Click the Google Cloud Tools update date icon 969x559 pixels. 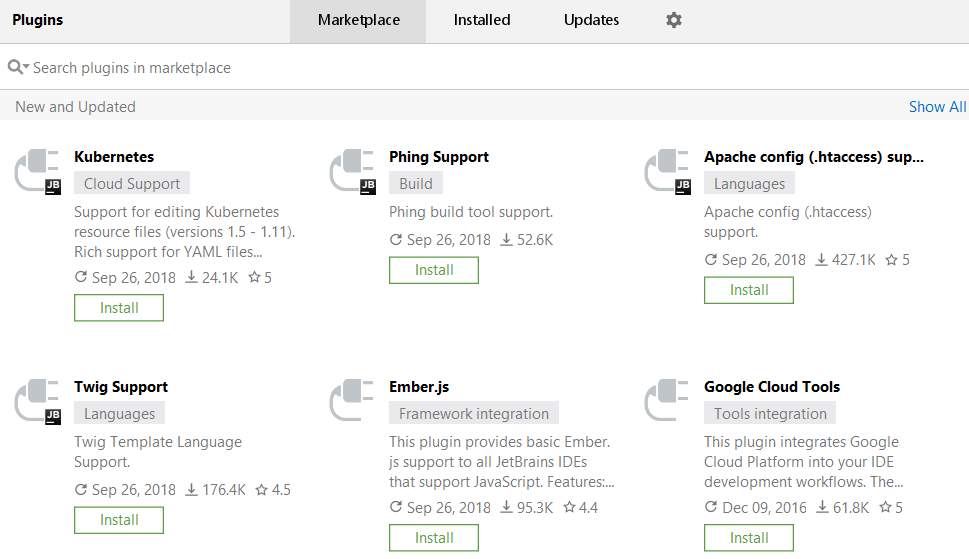711,507
